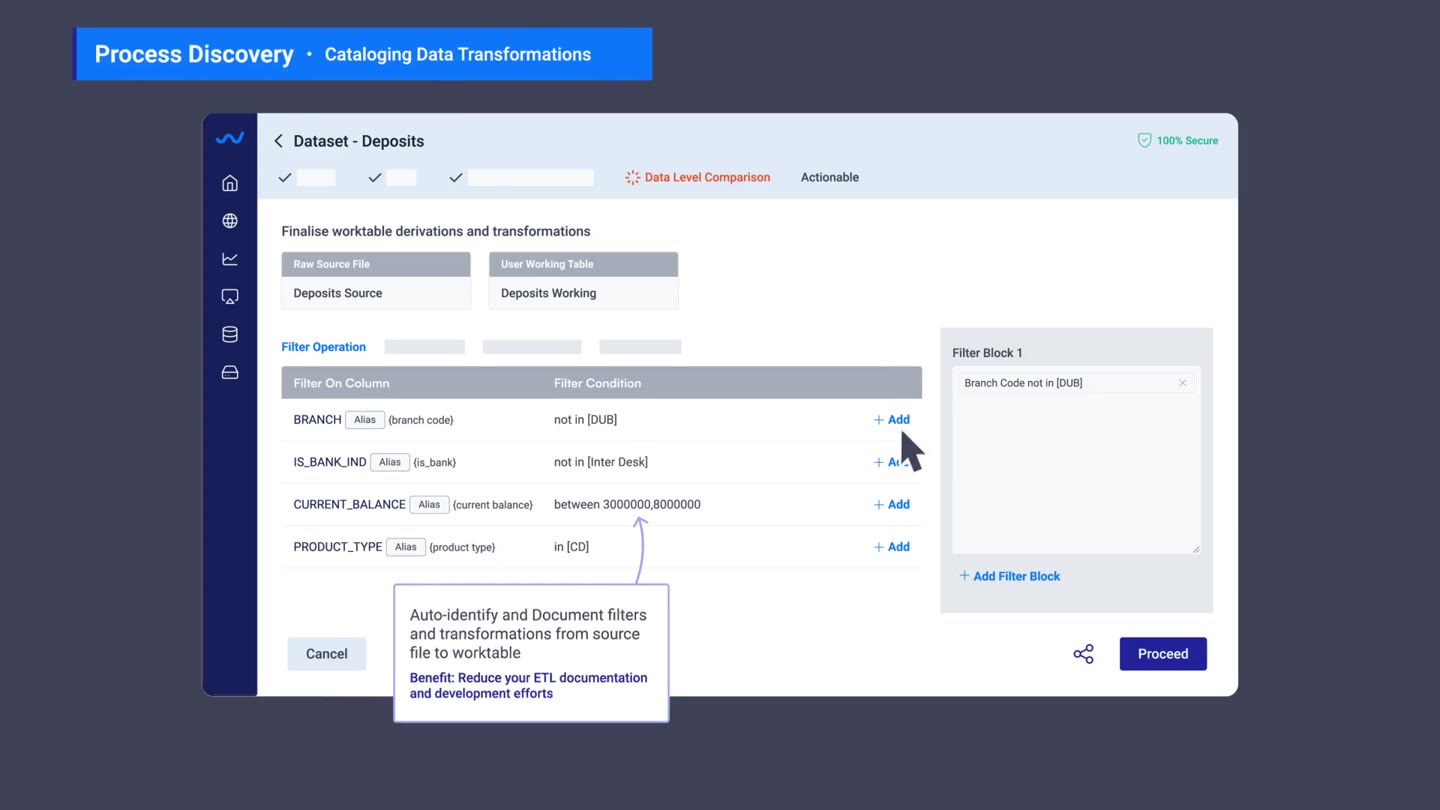This screenshot has width=1440, height=810.
Task: Click 'in [CD]' condition text
Action: click(571, 547)
